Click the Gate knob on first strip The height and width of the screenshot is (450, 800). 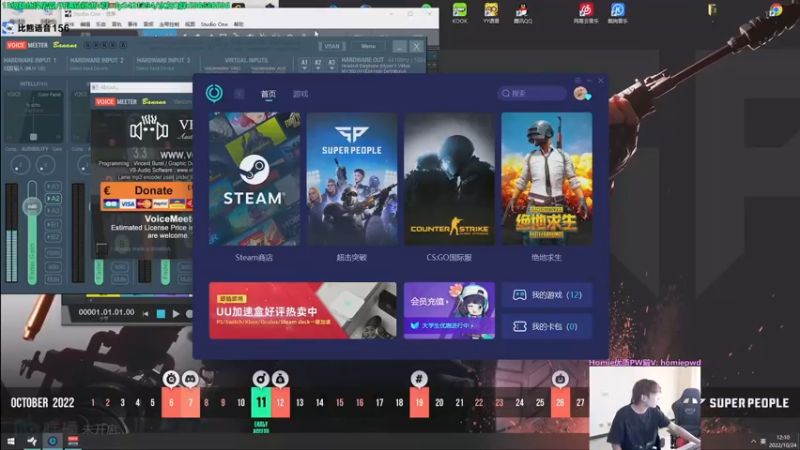pyautogui.click(x=45, y=165)
